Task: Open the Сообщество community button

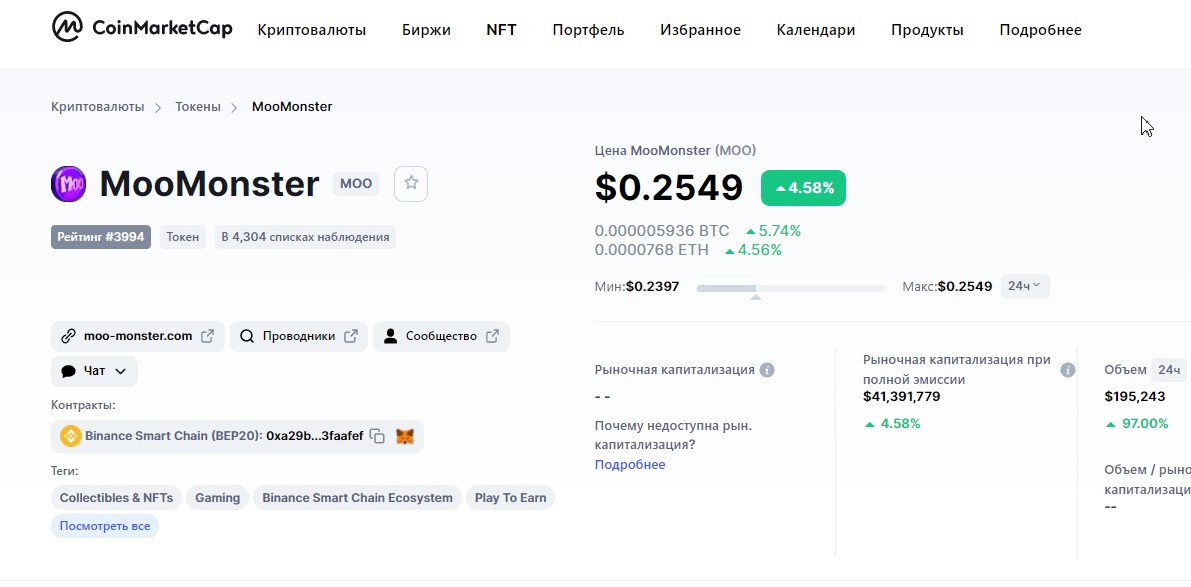Action: [441, 336]
